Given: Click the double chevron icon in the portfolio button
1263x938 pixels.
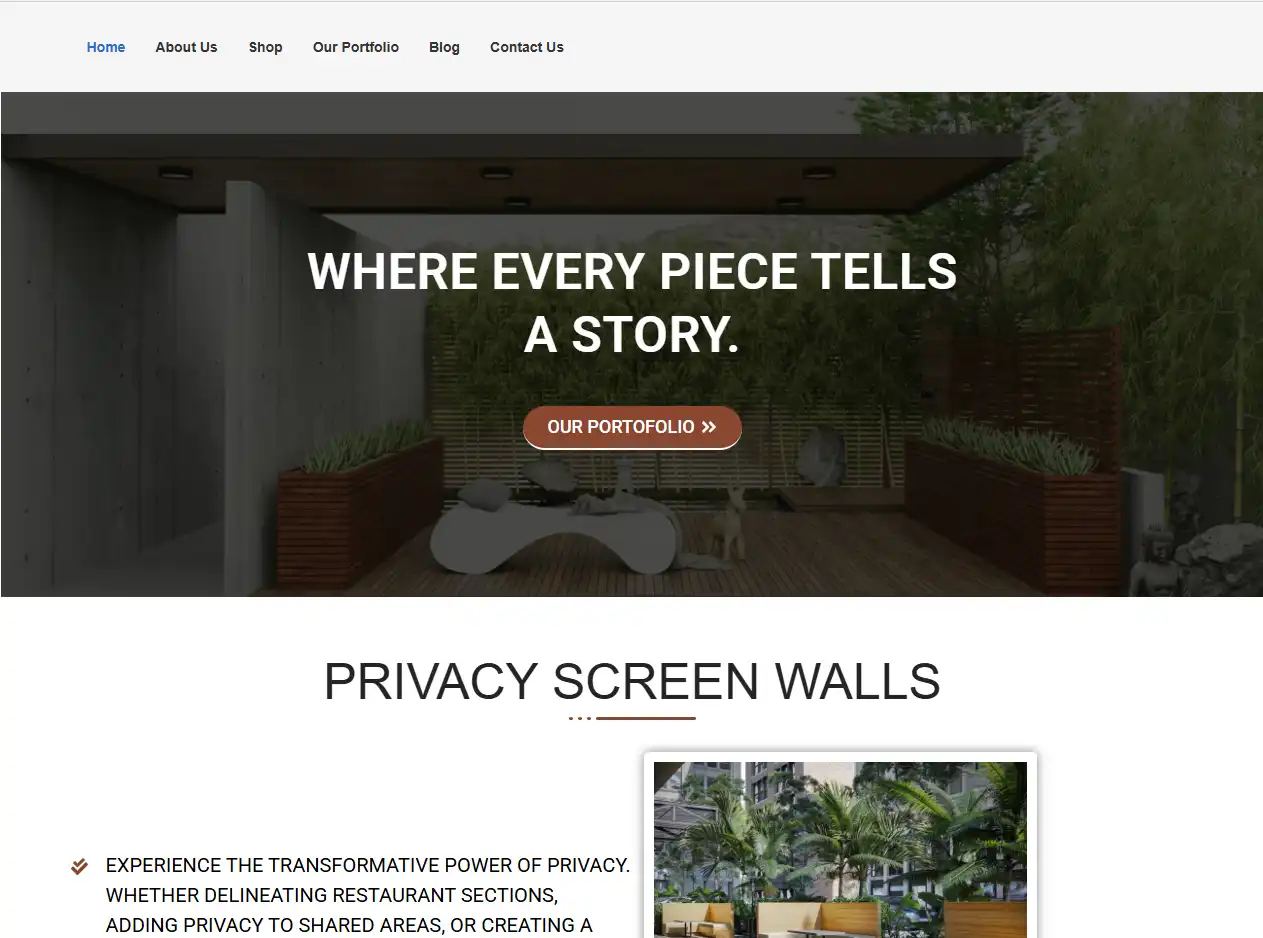Looking at the screenshot, I should click(709, 427).
